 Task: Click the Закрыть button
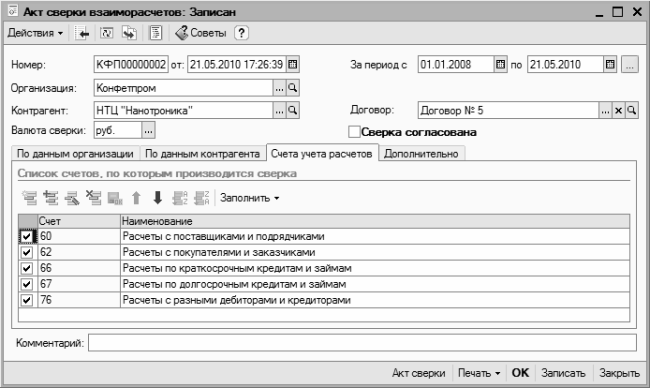619,373
